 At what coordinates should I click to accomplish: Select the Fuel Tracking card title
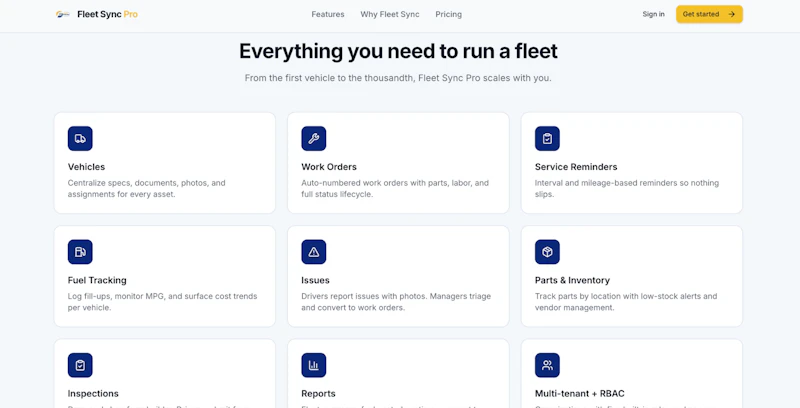(x=97, y=280)
